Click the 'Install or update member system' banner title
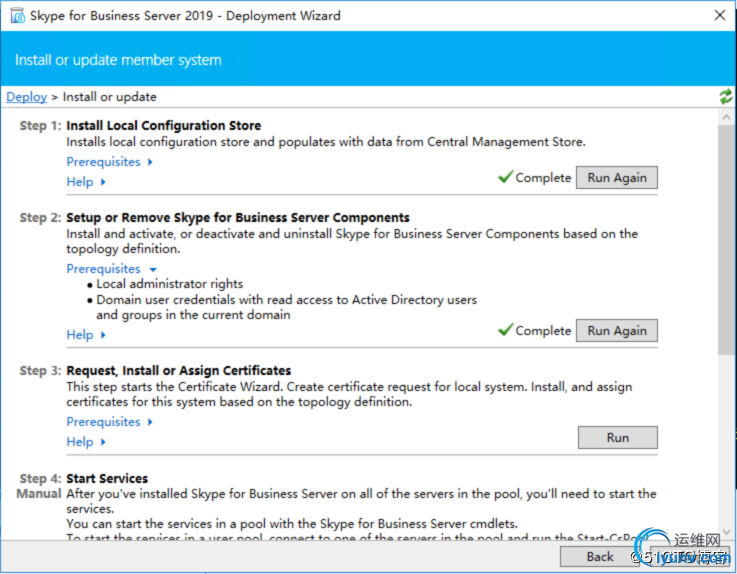 (x=118, y=60)
